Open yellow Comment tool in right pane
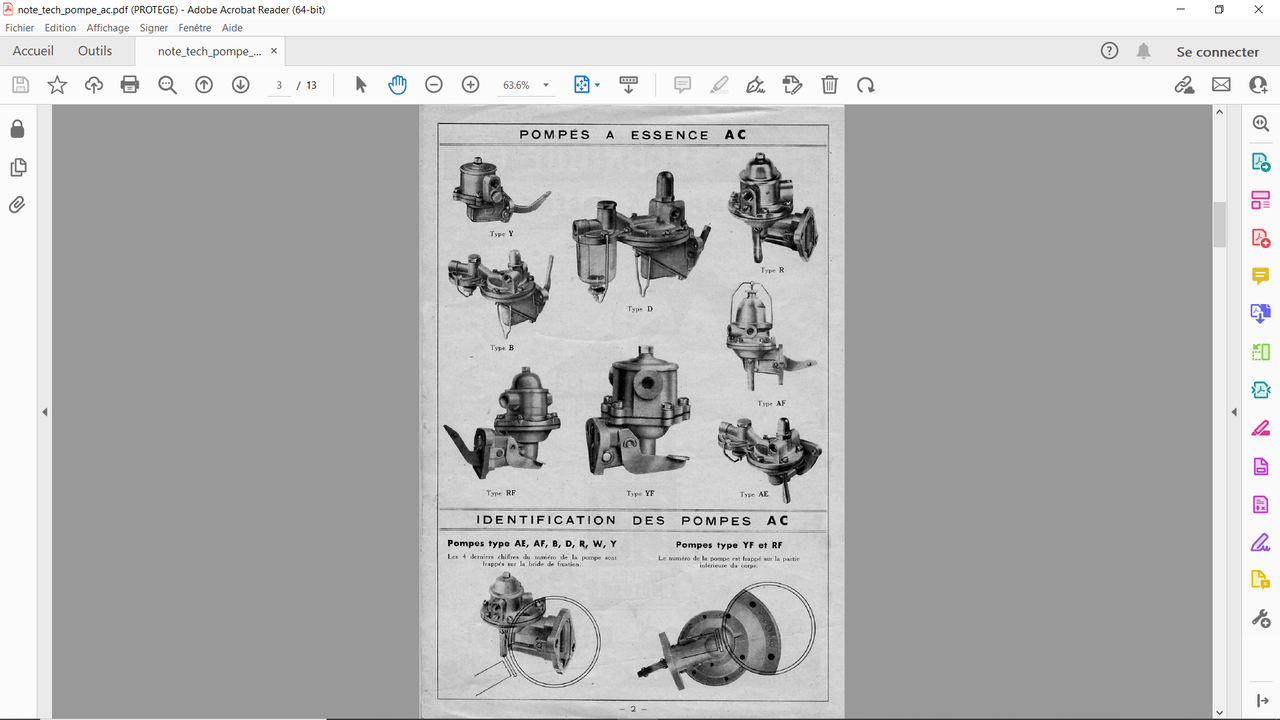Screen dimensions: 1280x720 (x=1261, y=276)
